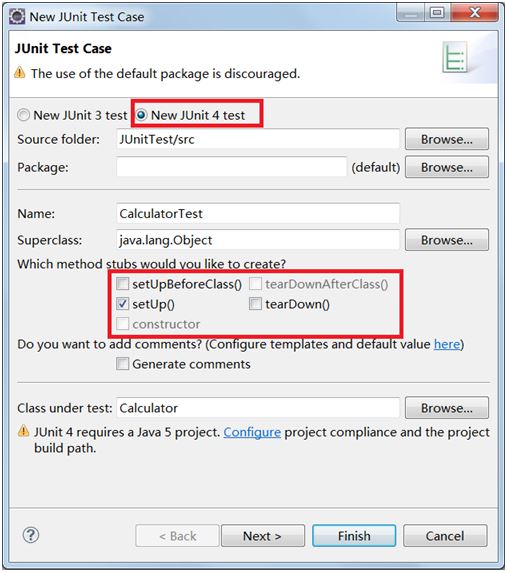Click the help question mark icon
This screenshot has width=507, height=572.
(x=31, y=535)
